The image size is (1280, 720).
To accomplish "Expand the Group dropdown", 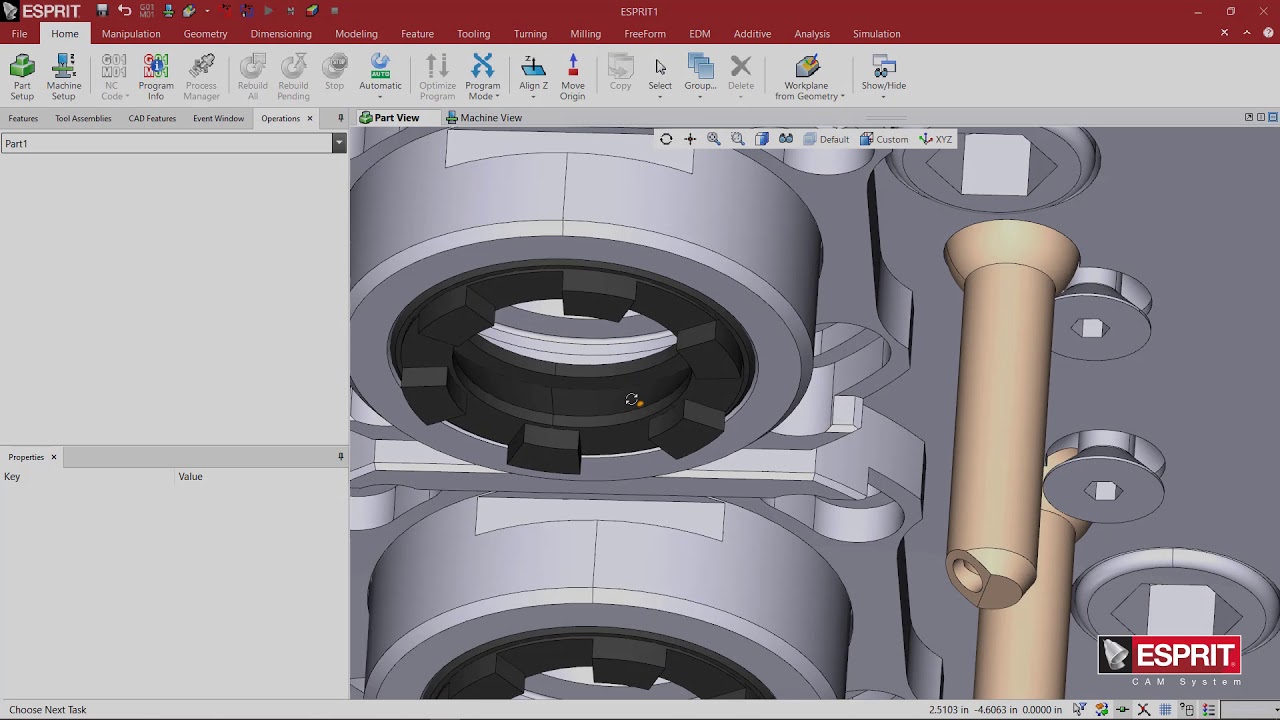I will point(700,96).
